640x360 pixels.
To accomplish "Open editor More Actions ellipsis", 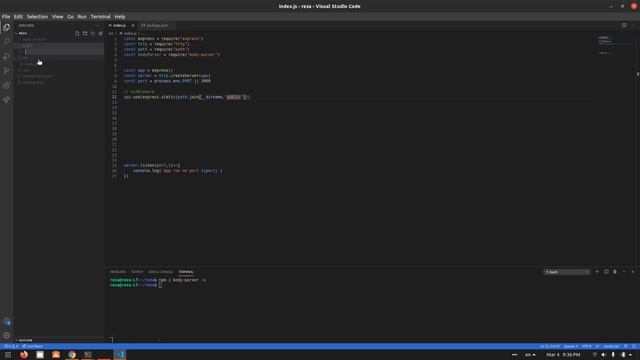I will tap(633, 25).
